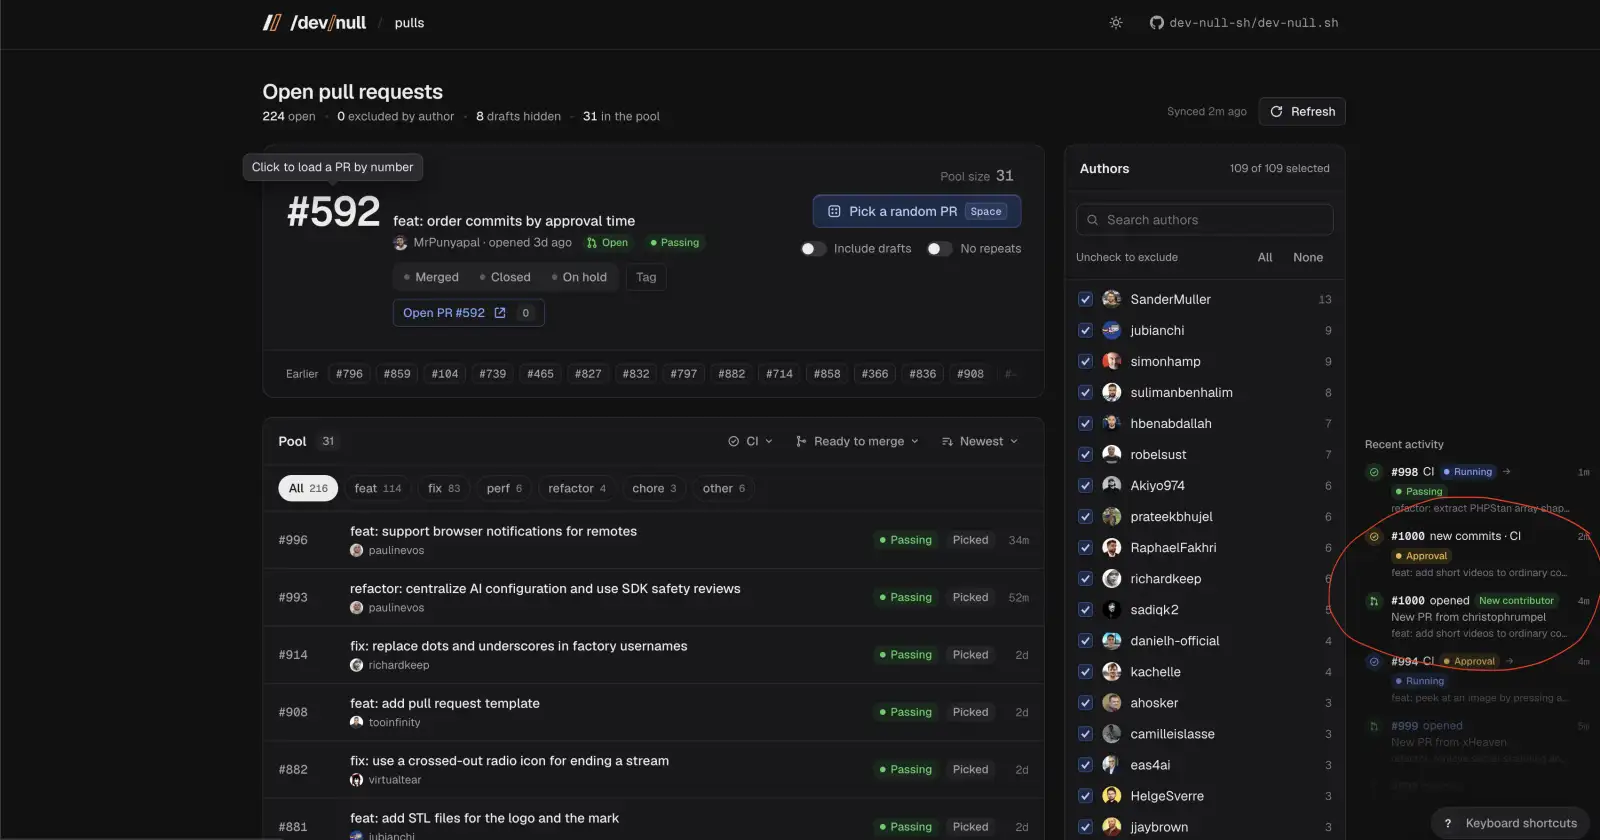
Task: Uncheck the simonhamp author checkbox
Action: click(x=1085, y=361)
